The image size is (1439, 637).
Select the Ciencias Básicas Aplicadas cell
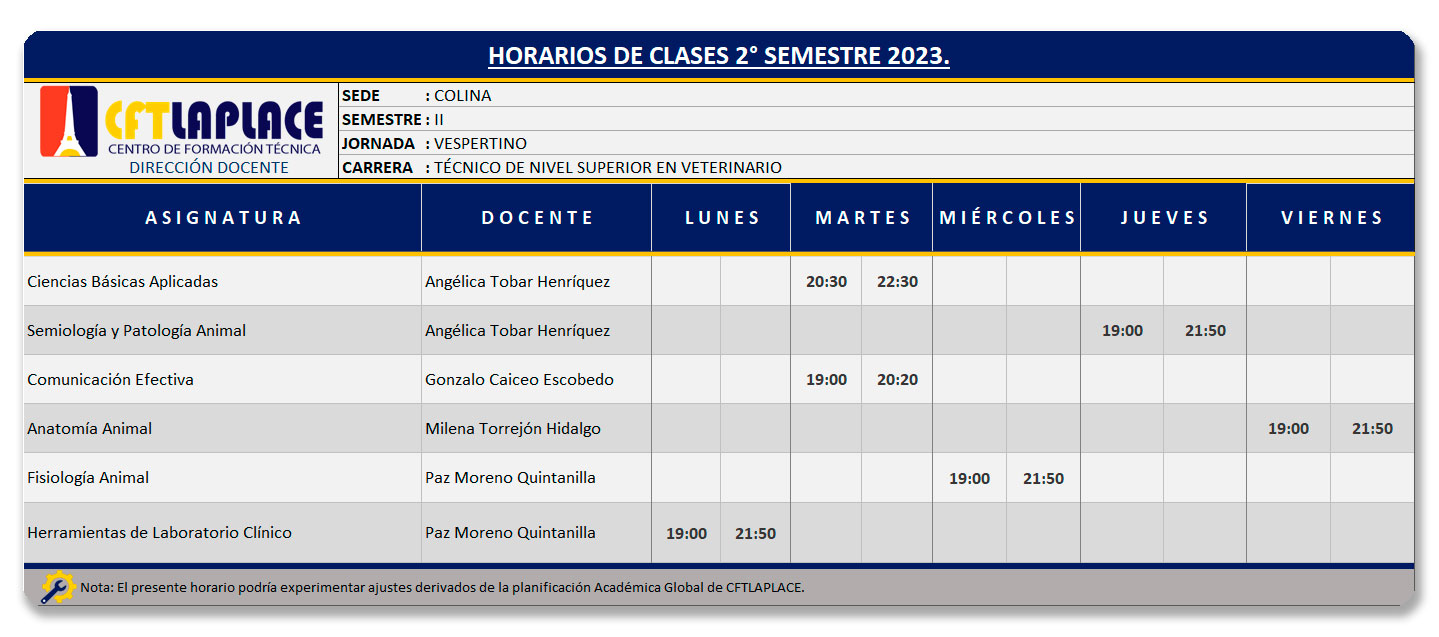pos(223,282)
